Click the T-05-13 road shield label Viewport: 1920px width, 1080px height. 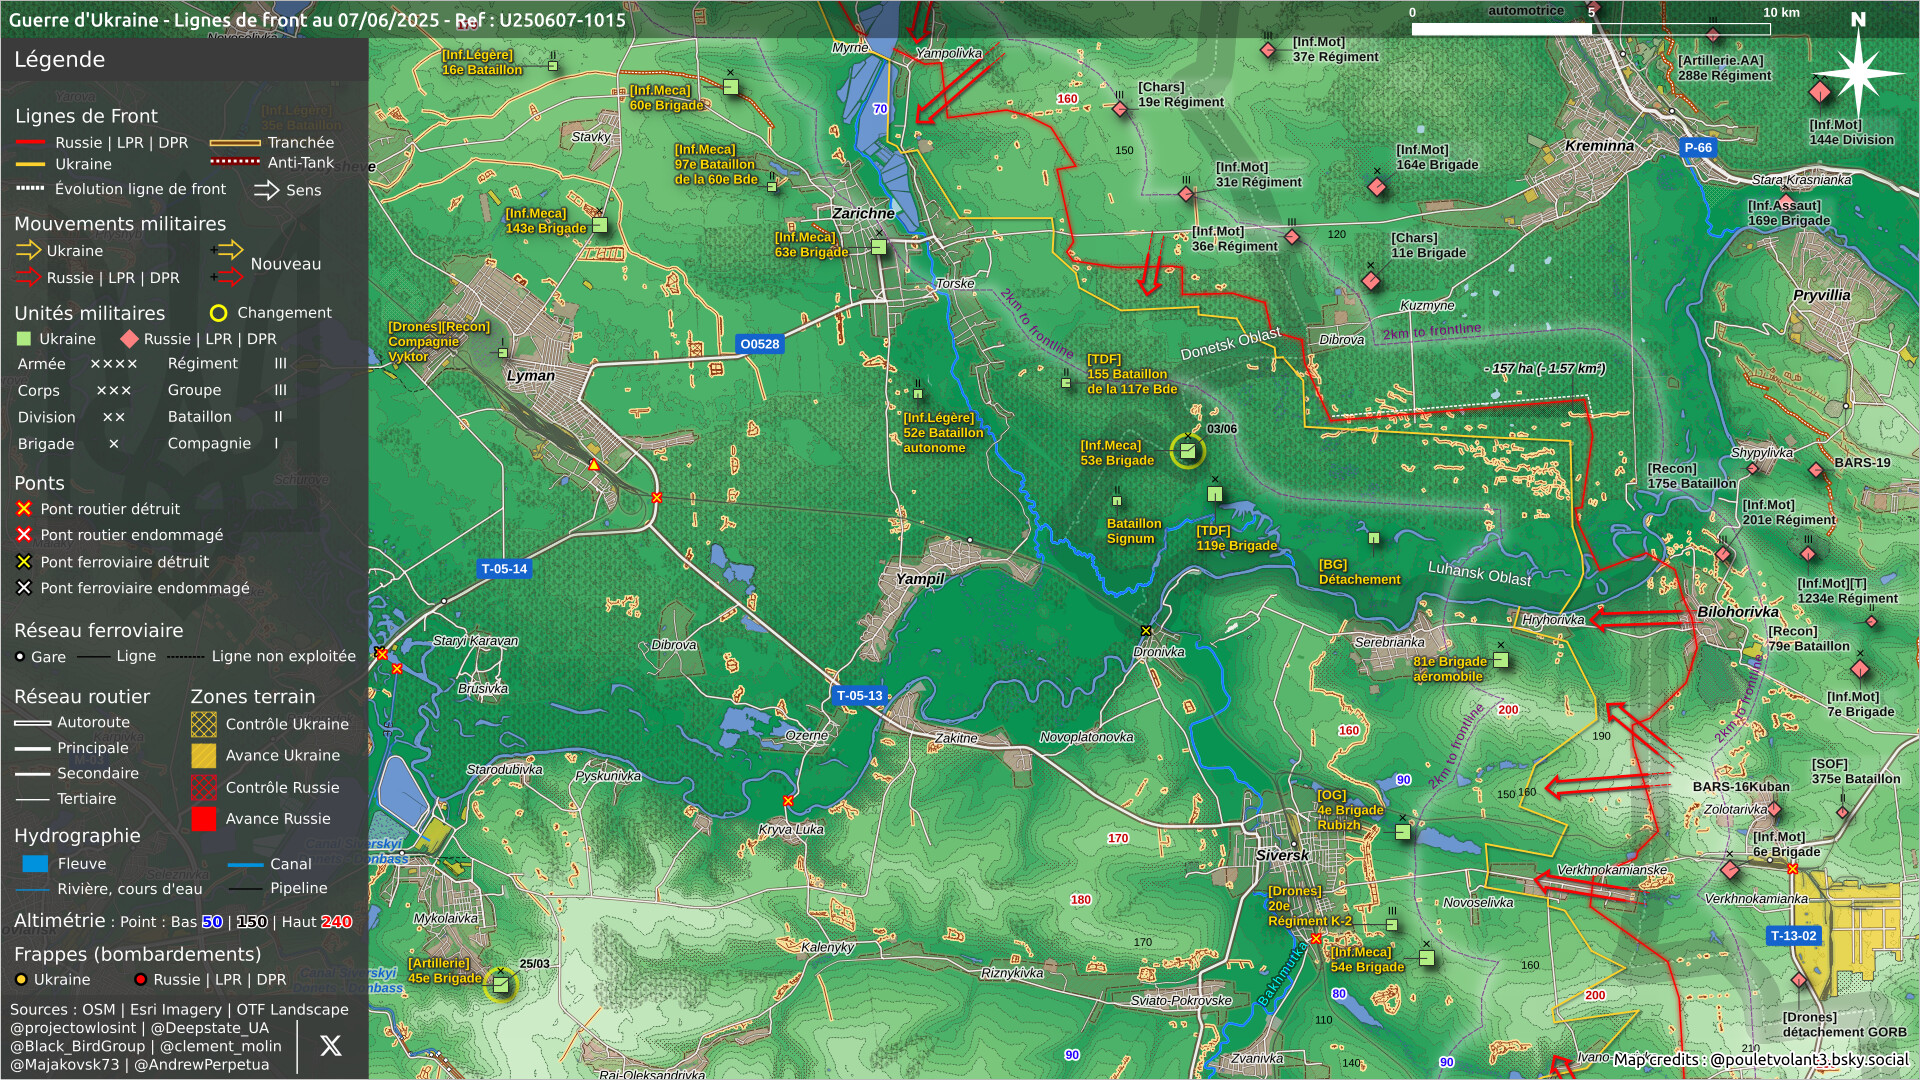pos(859,695)
